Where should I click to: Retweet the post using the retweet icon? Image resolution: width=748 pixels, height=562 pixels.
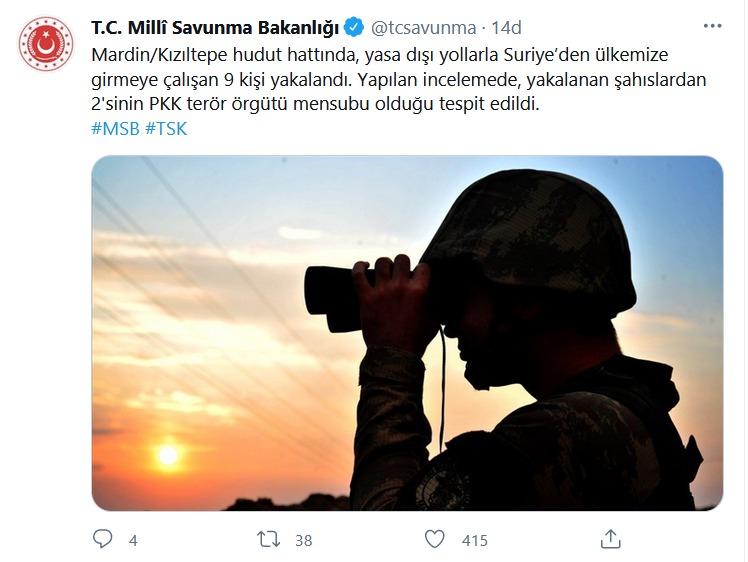click(x=269, y=540)
